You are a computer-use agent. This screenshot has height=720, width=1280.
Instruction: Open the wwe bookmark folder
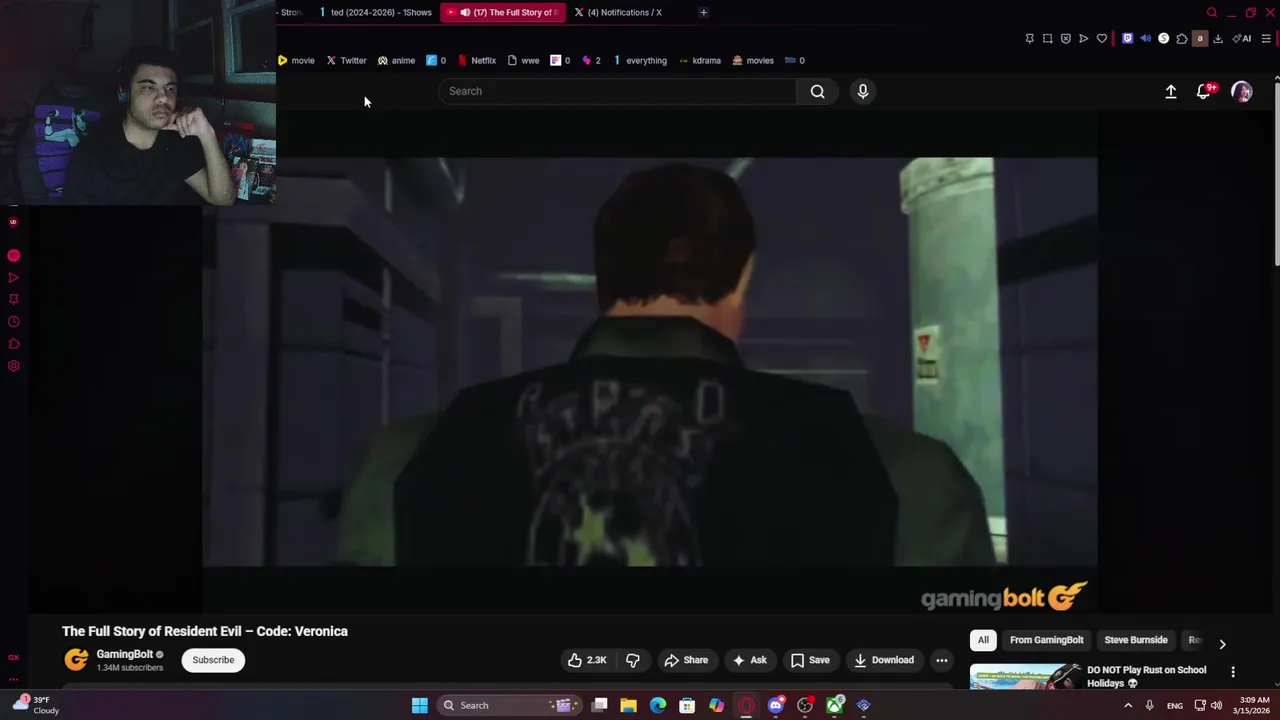click(523, 60)
